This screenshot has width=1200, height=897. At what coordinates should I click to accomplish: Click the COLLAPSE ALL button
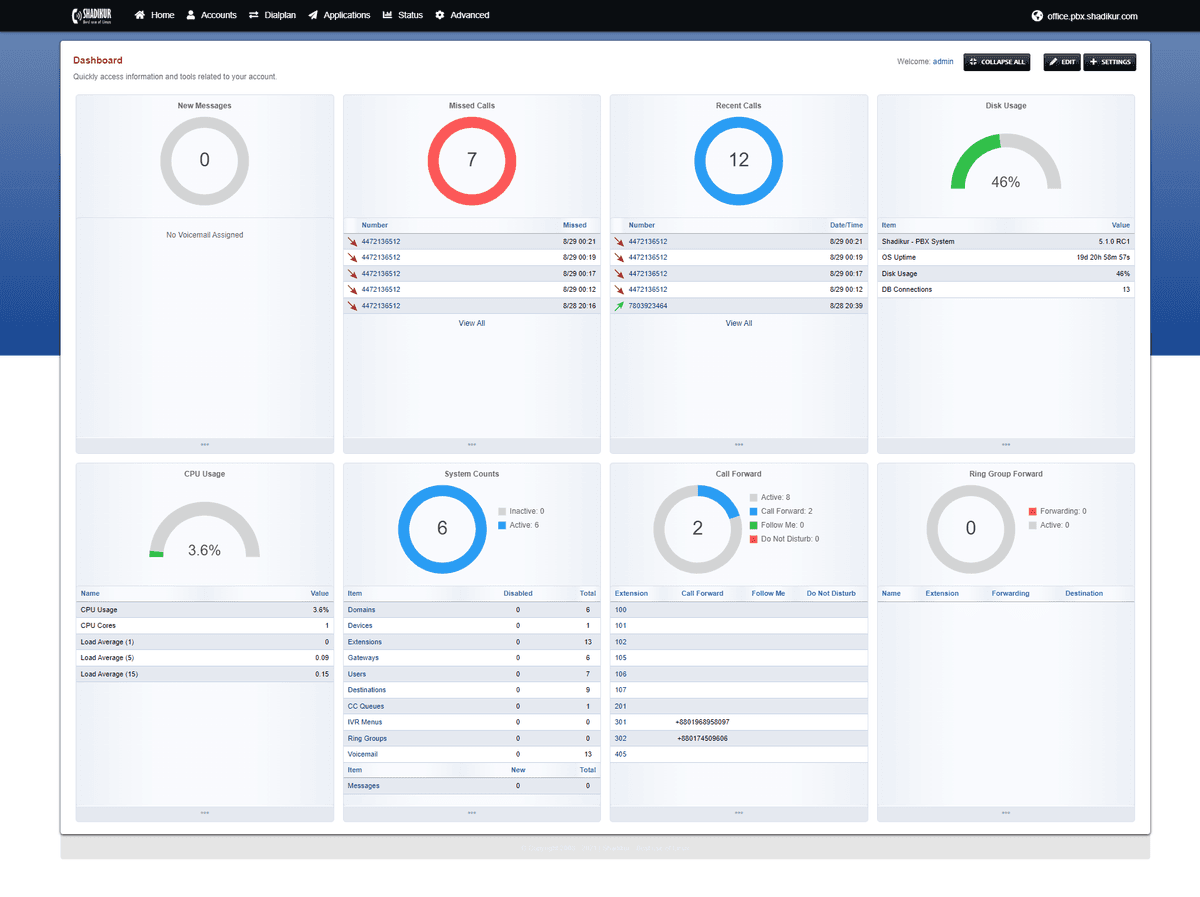pos(996,61)
